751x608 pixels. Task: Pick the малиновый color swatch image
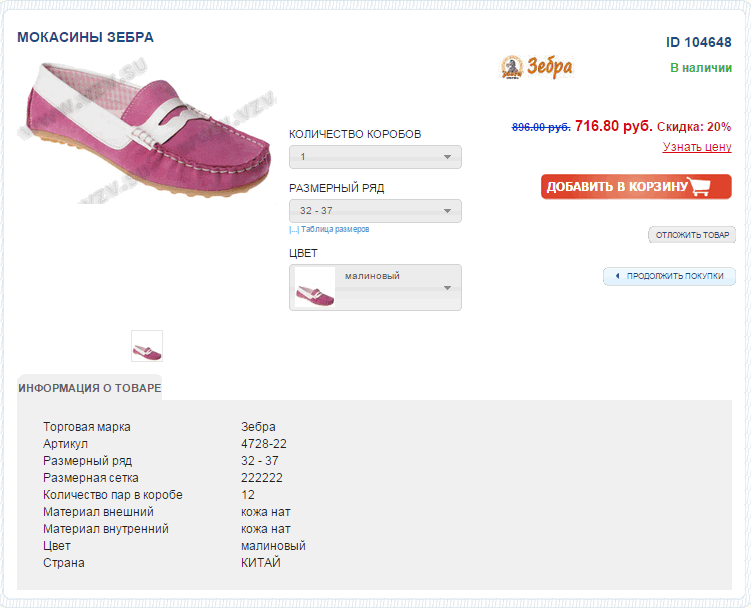(314, 288)
